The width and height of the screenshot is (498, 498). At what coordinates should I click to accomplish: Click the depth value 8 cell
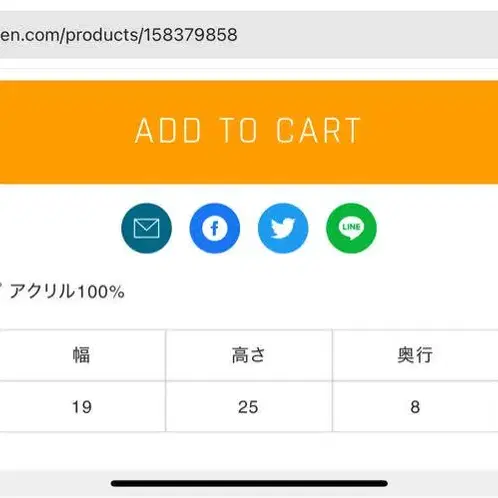(415, 407)
